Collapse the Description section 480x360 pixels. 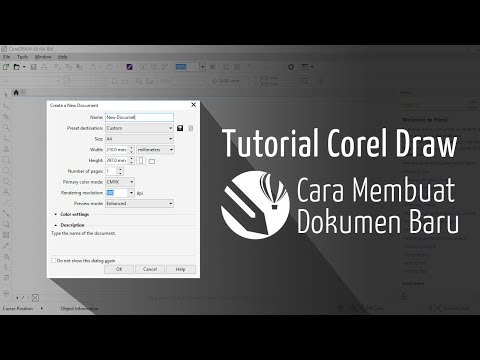[x=56, y=225]
